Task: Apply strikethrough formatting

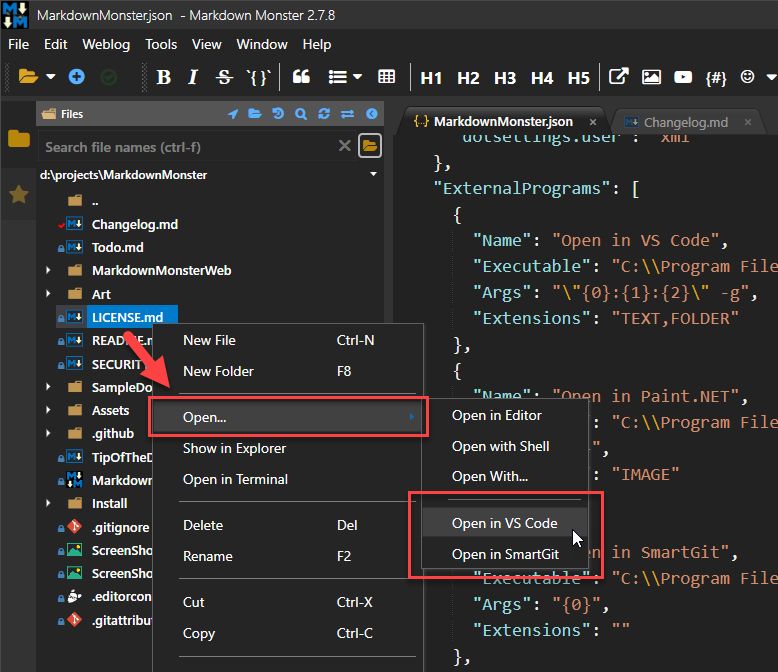Action: [x=224, y=77]
